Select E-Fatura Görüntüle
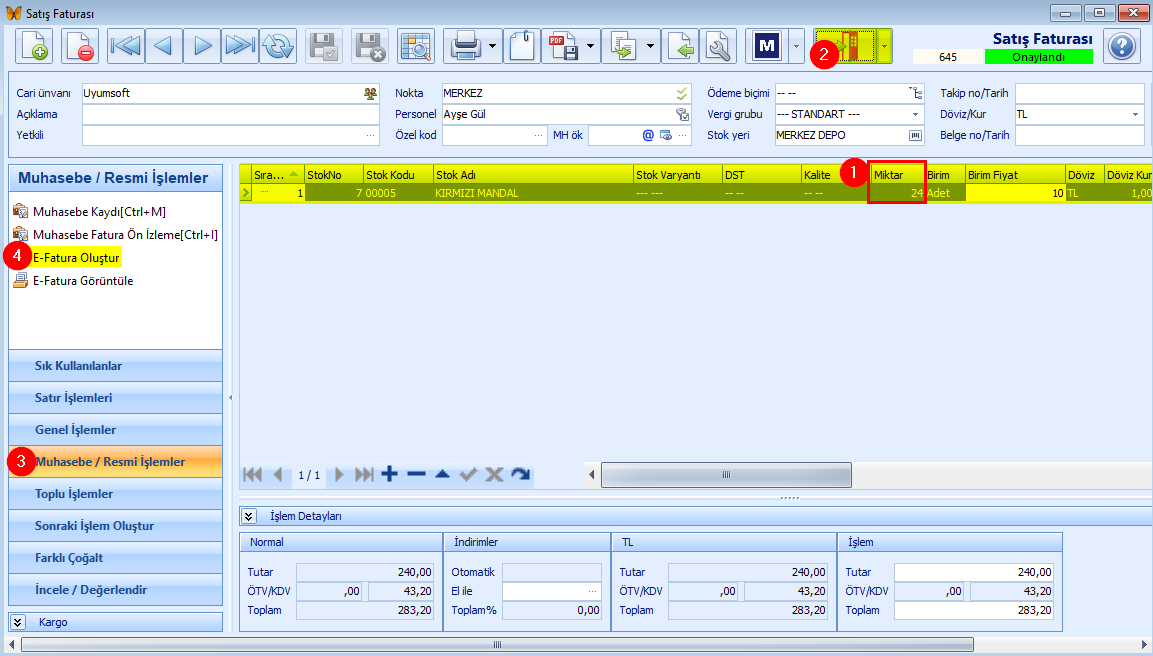The height and width of the screenshot is (656, 1153). (83, 280)
